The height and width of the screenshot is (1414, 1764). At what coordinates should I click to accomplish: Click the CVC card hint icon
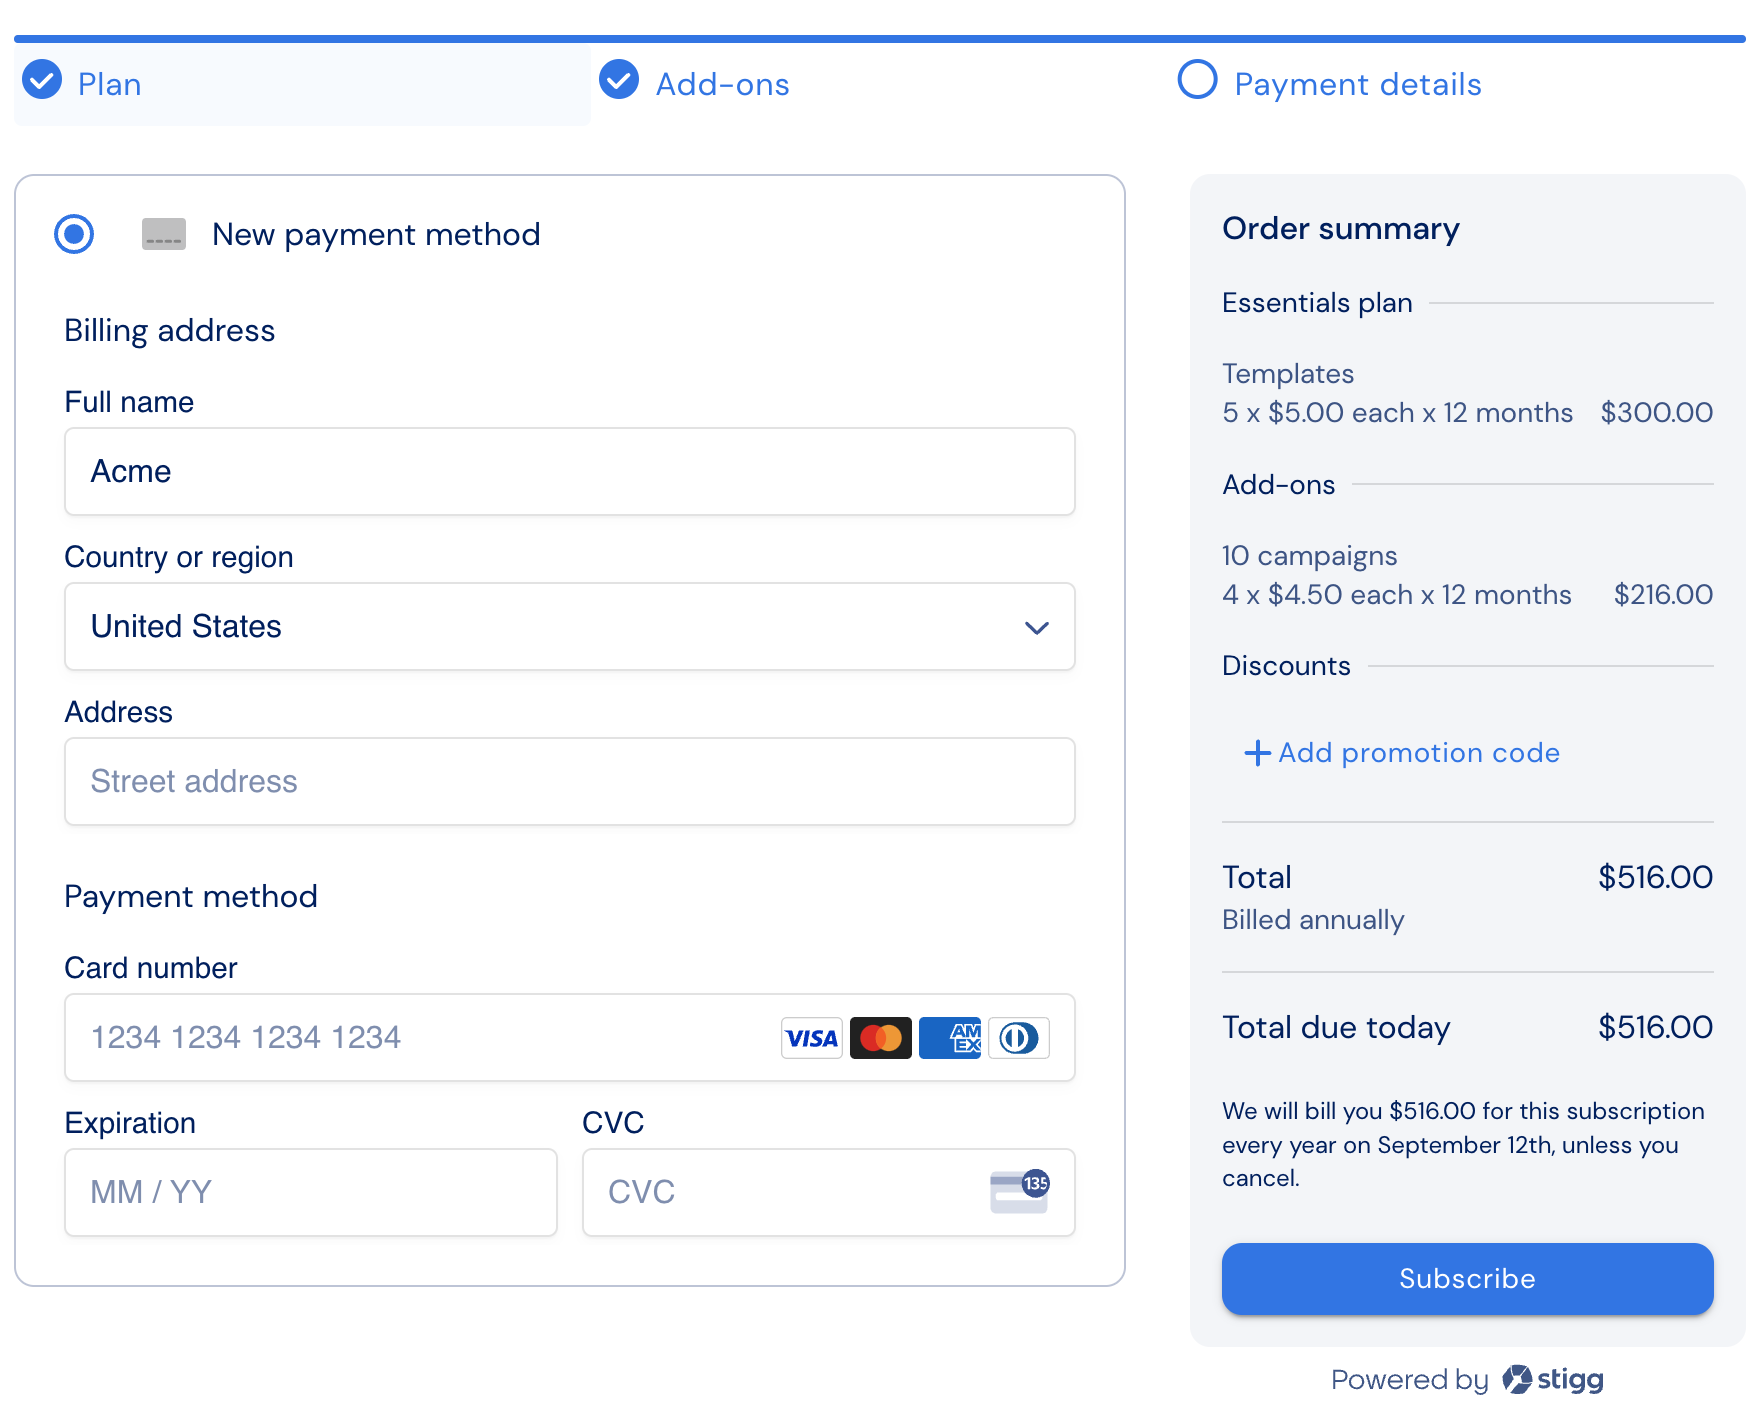pos(1019,1191)
